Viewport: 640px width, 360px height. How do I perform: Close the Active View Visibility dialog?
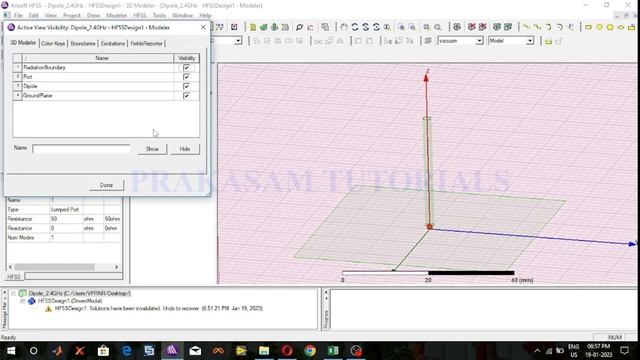click(x=203, y=27)
